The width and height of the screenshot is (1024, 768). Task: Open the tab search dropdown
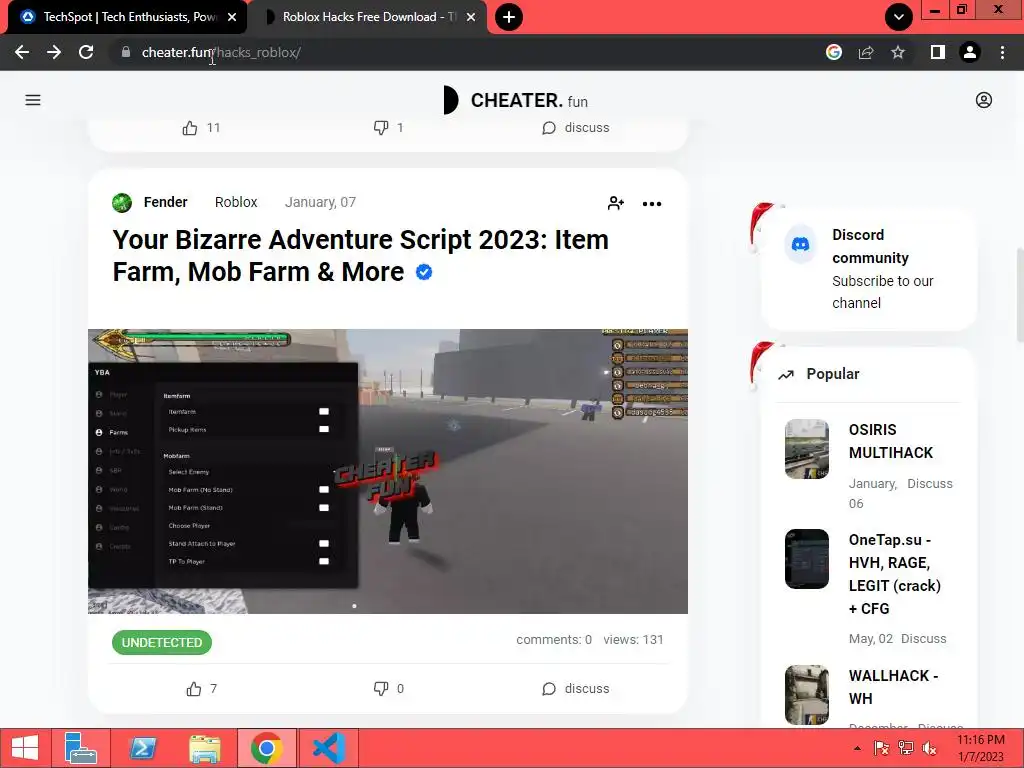899,17
